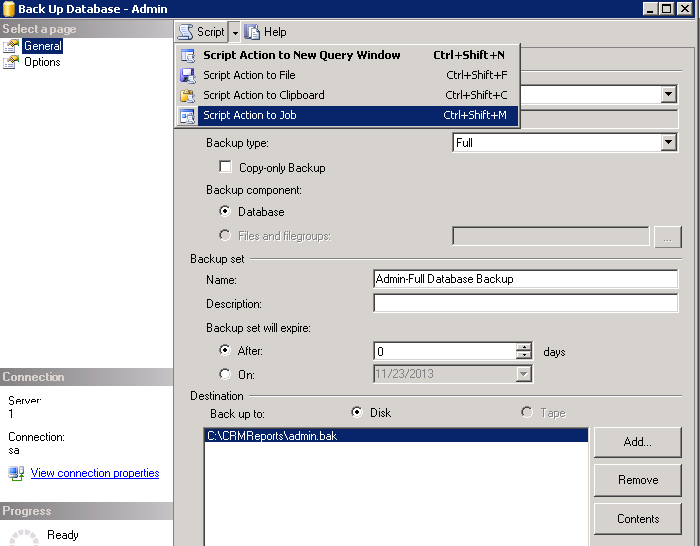Viewport: 700px width, 546px height.
Task: Select the Options page icon
Action: (x=11, y=62)
